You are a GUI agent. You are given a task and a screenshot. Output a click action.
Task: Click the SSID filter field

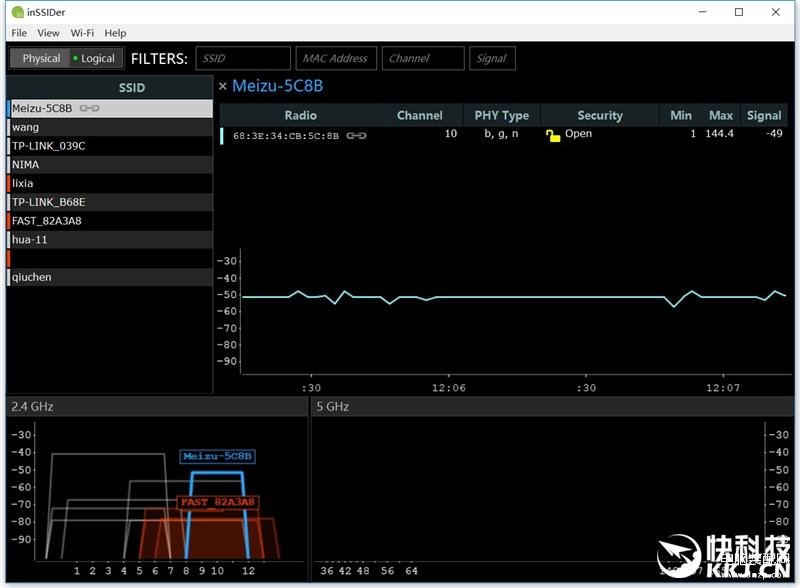[243, 58]
